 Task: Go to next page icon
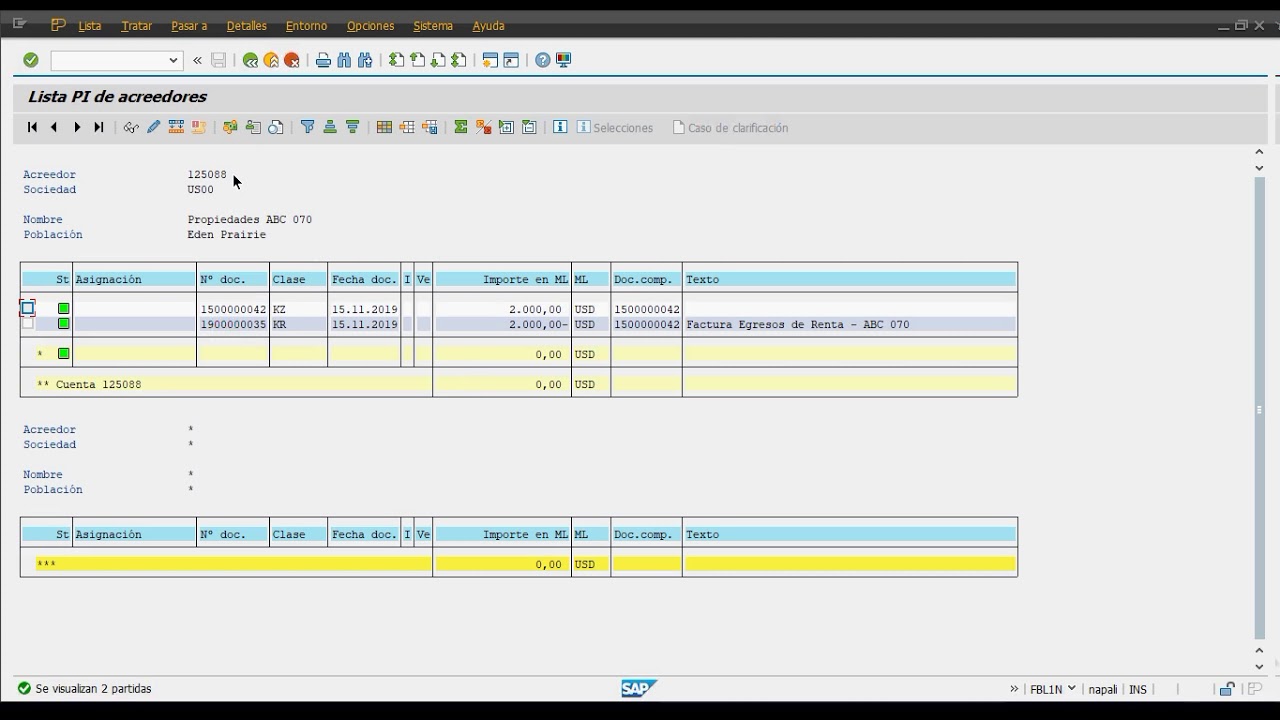coord(438,60)
